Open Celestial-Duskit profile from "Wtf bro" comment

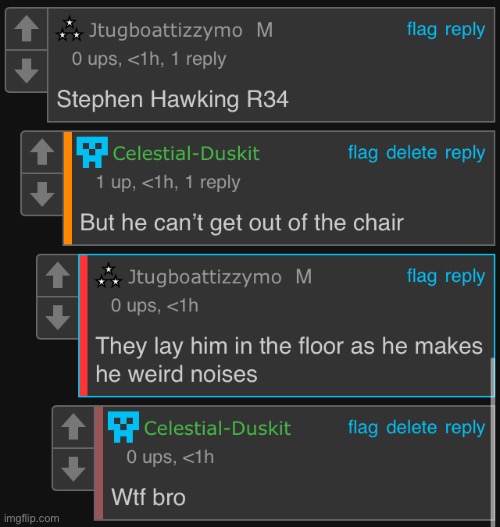(x=217, y=428)
